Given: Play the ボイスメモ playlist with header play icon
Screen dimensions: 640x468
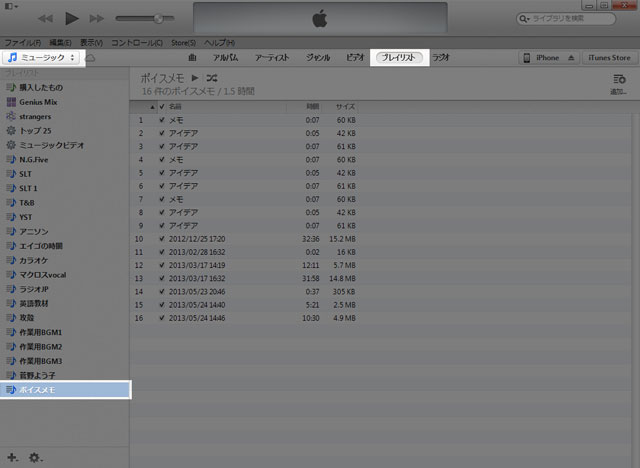Looking at the screenshot, I should 195,78.
